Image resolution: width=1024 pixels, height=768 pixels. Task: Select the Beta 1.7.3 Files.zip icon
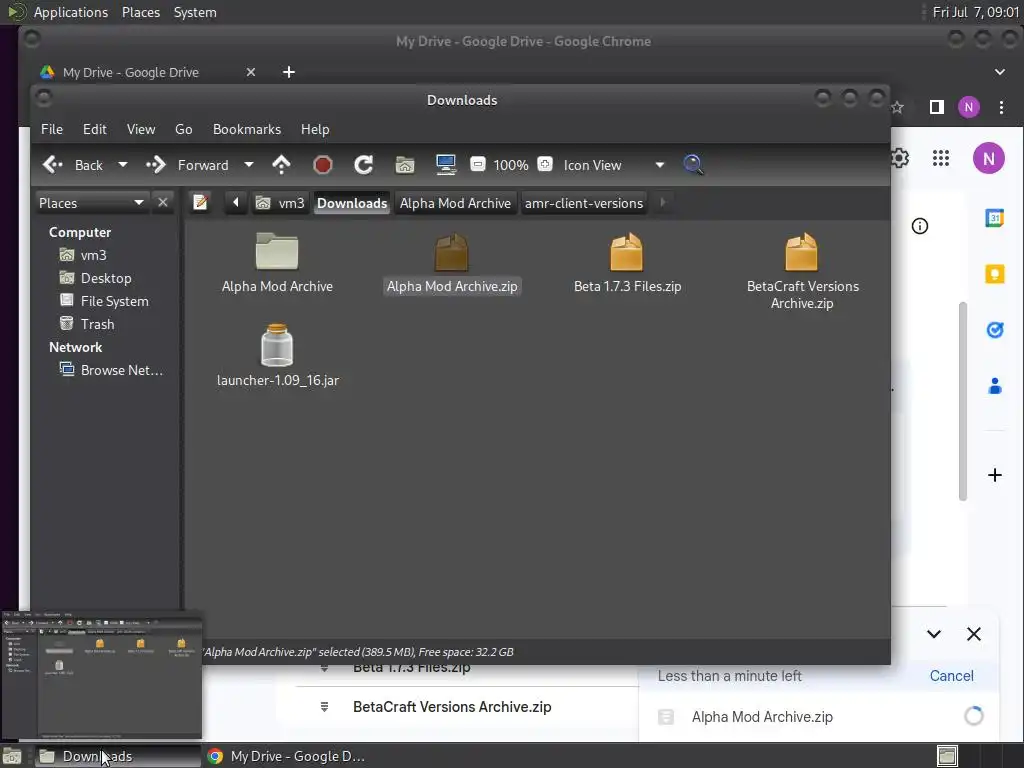pos(626,252)
